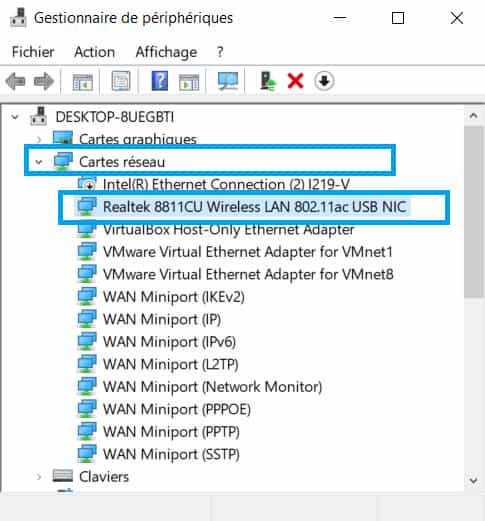Select VMware Virtual Ethernet Adapter for VMnet1

click(248, 252)
